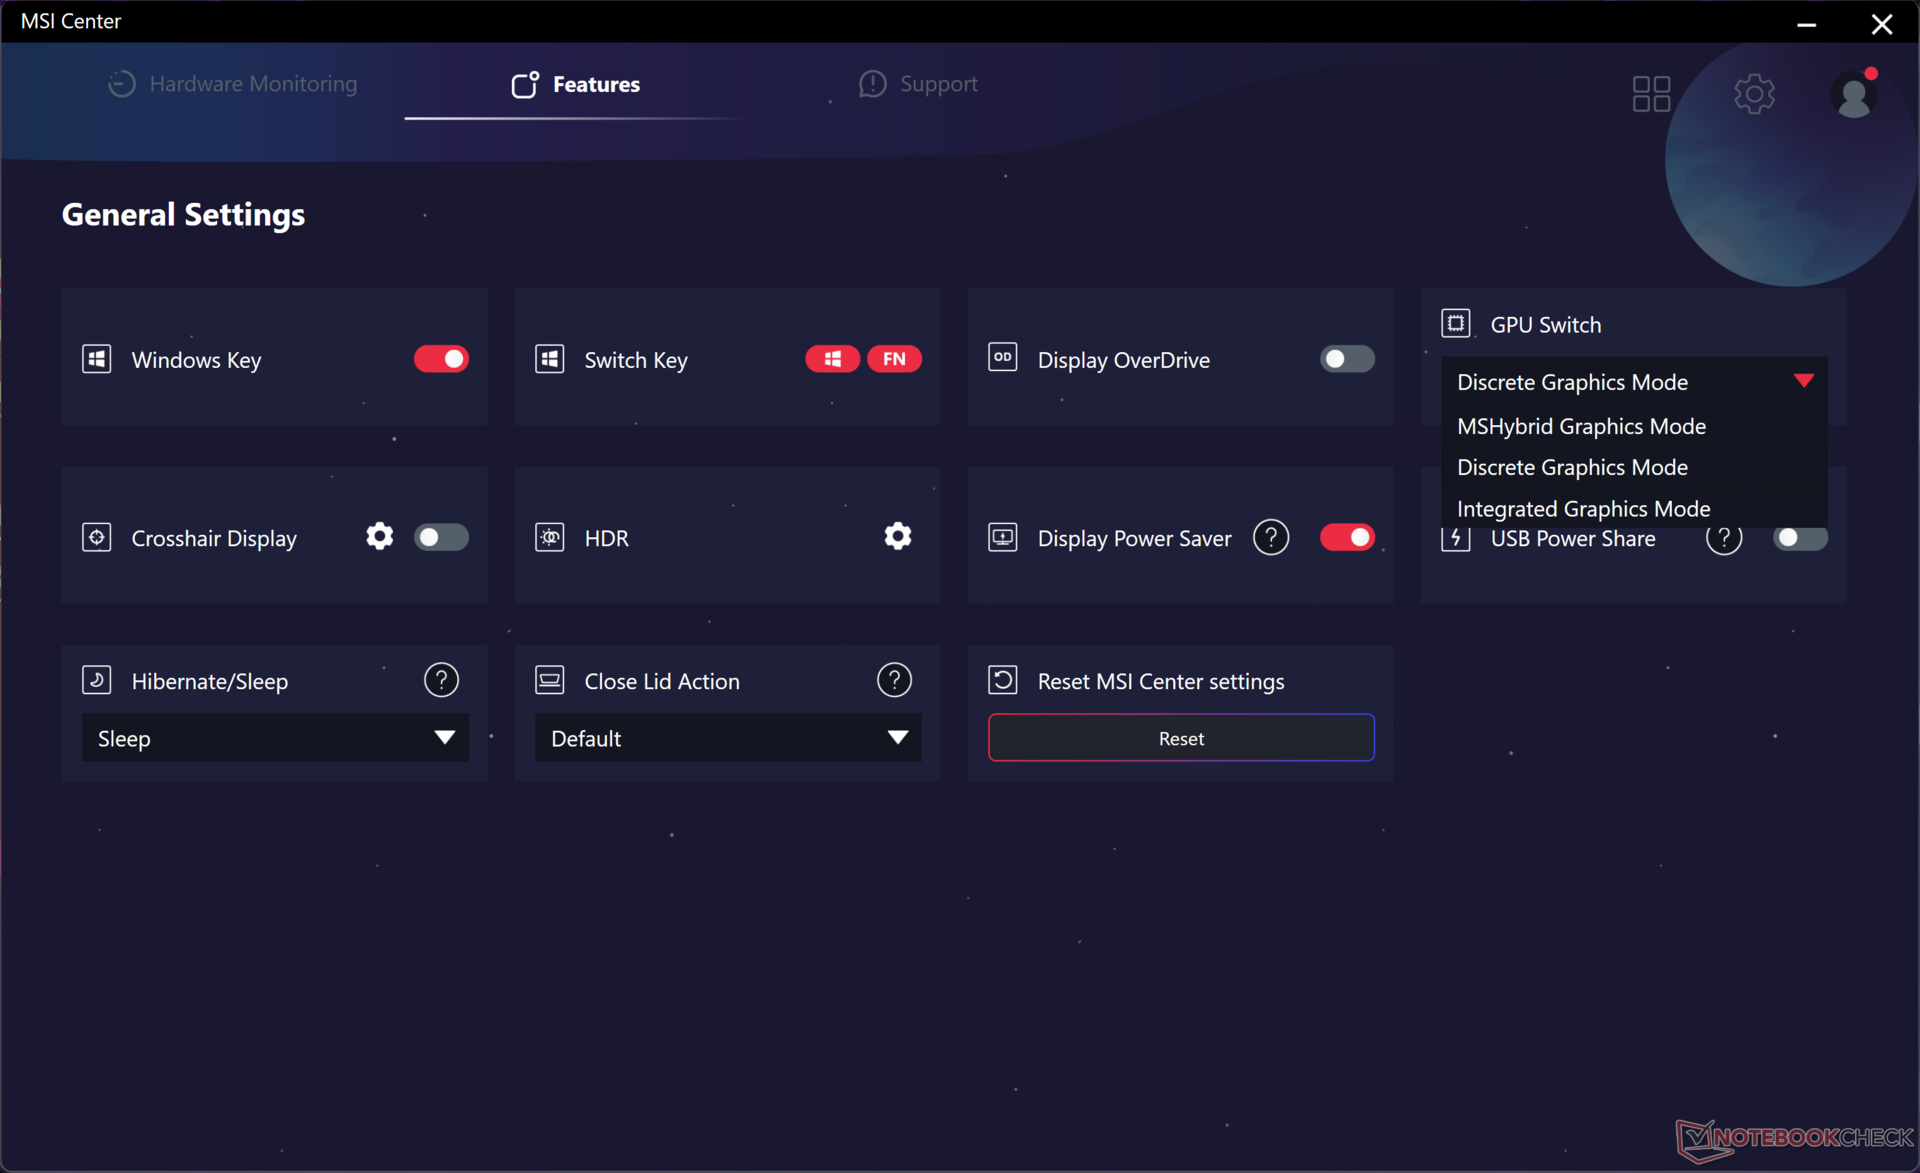Disable the Windows Key toggle
This screenshot has height=1173, width=1920.
[x=441, y=359]
